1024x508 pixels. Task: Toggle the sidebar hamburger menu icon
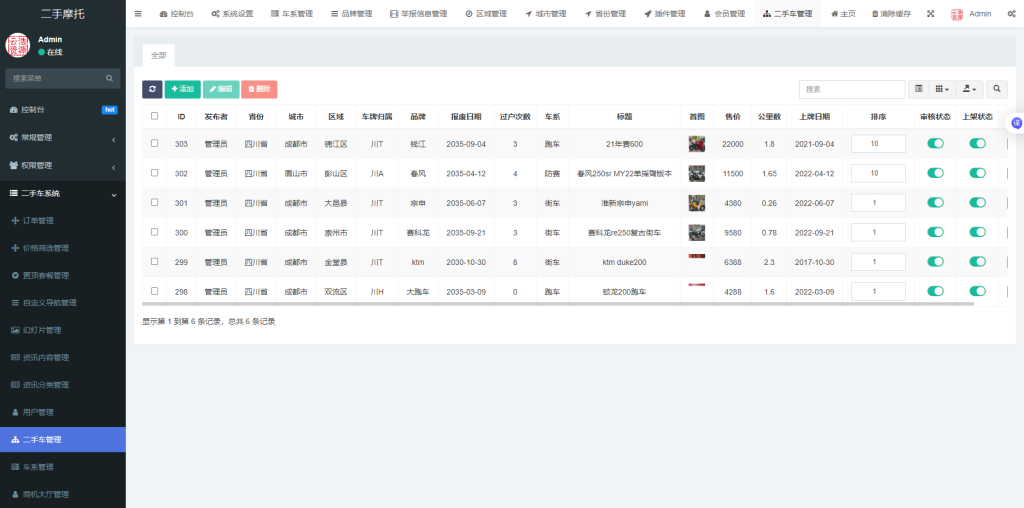(x=138, y=14)
